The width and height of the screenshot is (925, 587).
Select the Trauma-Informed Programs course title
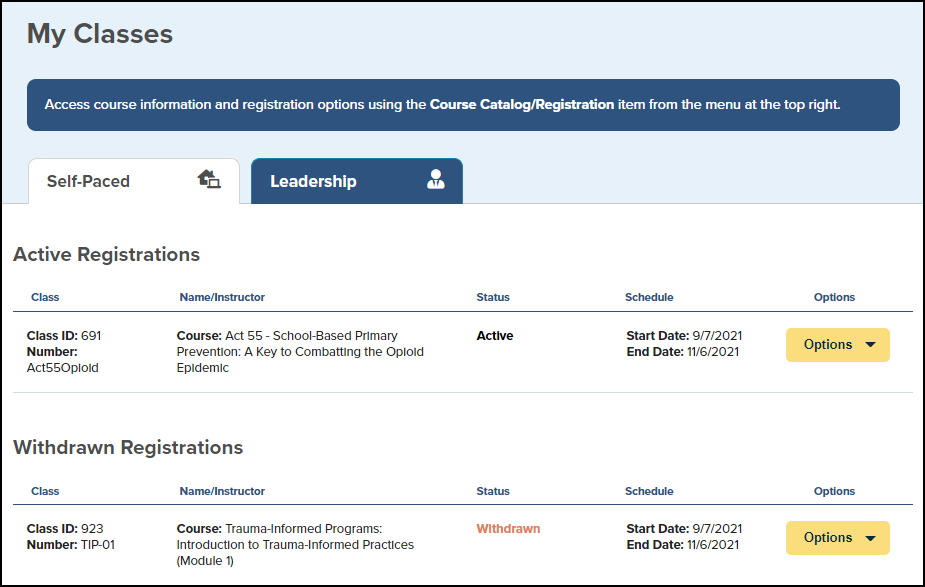pos(295,545)
